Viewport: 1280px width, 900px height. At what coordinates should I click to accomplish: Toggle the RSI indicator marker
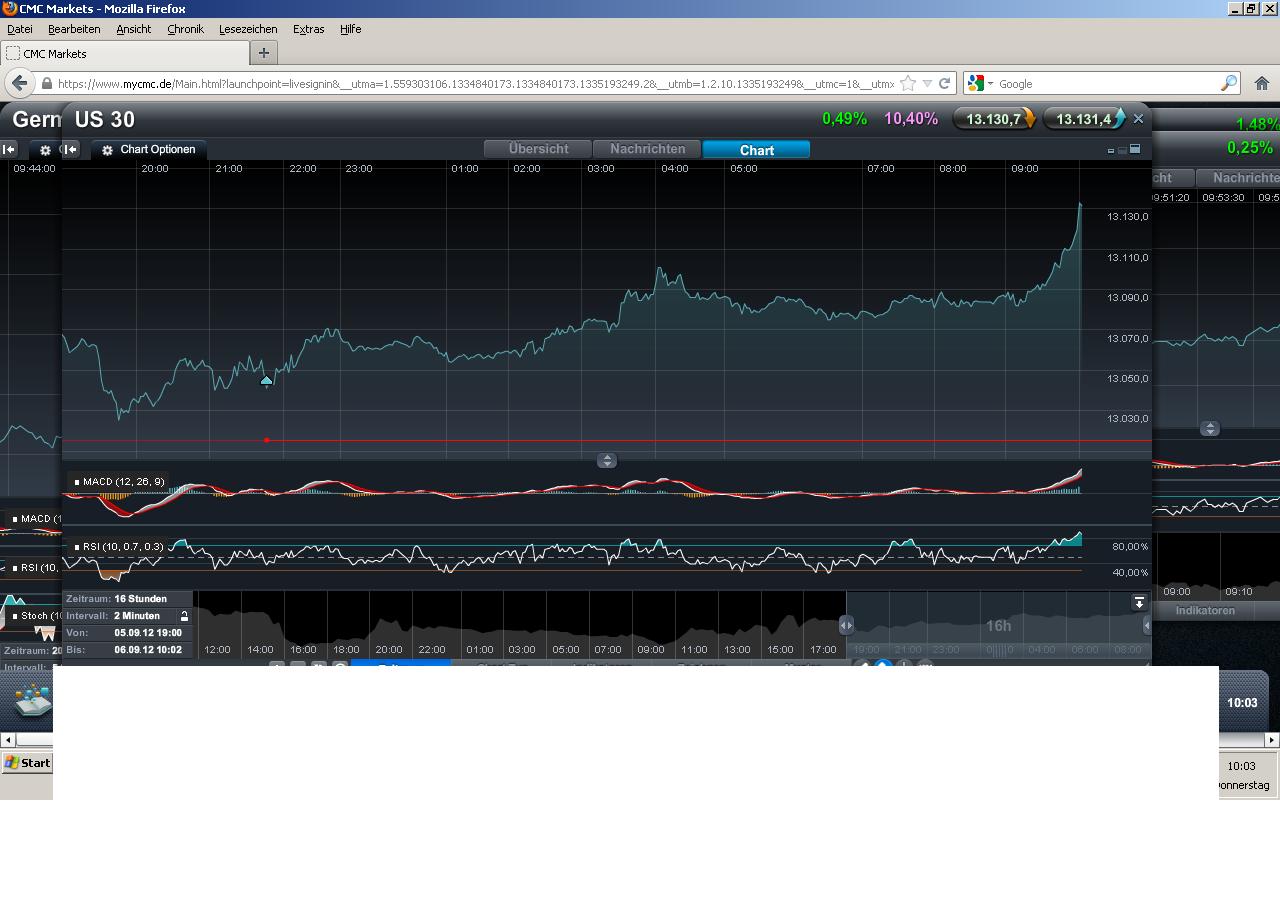pos(77,547)
